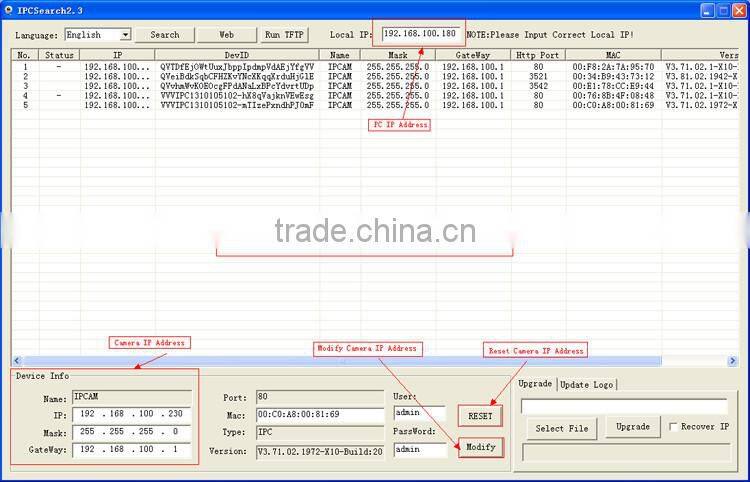Click the IPCSearch app icon in title bar
This screenshot has width=750, height=482.
[x=10, y=10]
